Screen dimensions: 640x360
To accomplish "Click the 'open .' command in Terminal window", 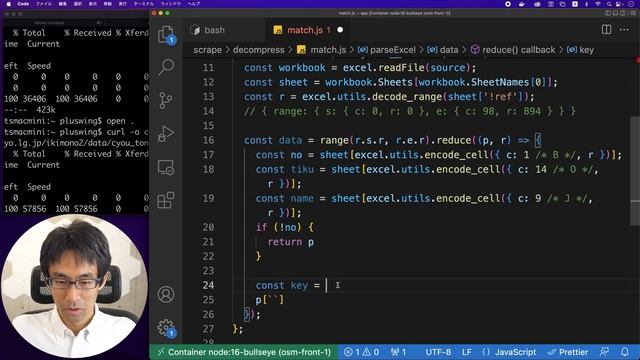I will click(x=120, y=121).
